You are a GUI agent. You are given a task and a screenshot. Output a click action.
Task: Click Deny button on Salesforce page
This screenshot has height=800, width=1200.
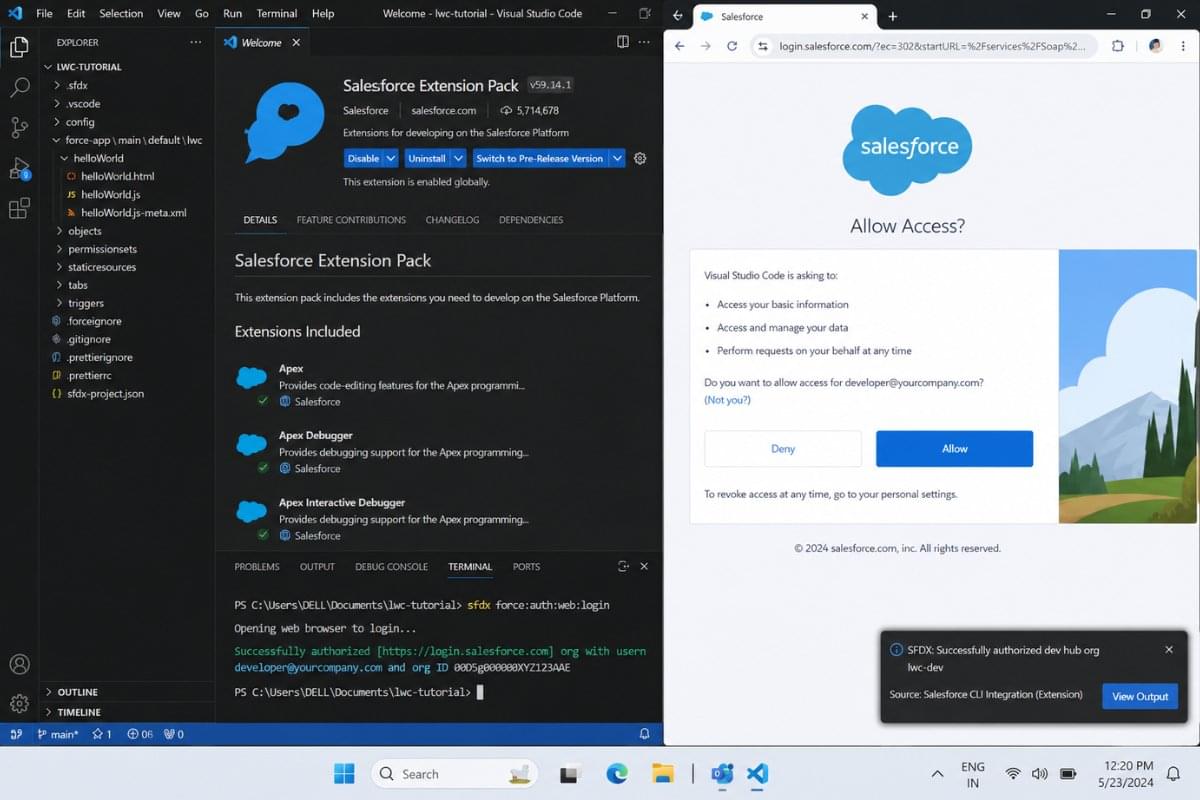click(x=783, y=449)
